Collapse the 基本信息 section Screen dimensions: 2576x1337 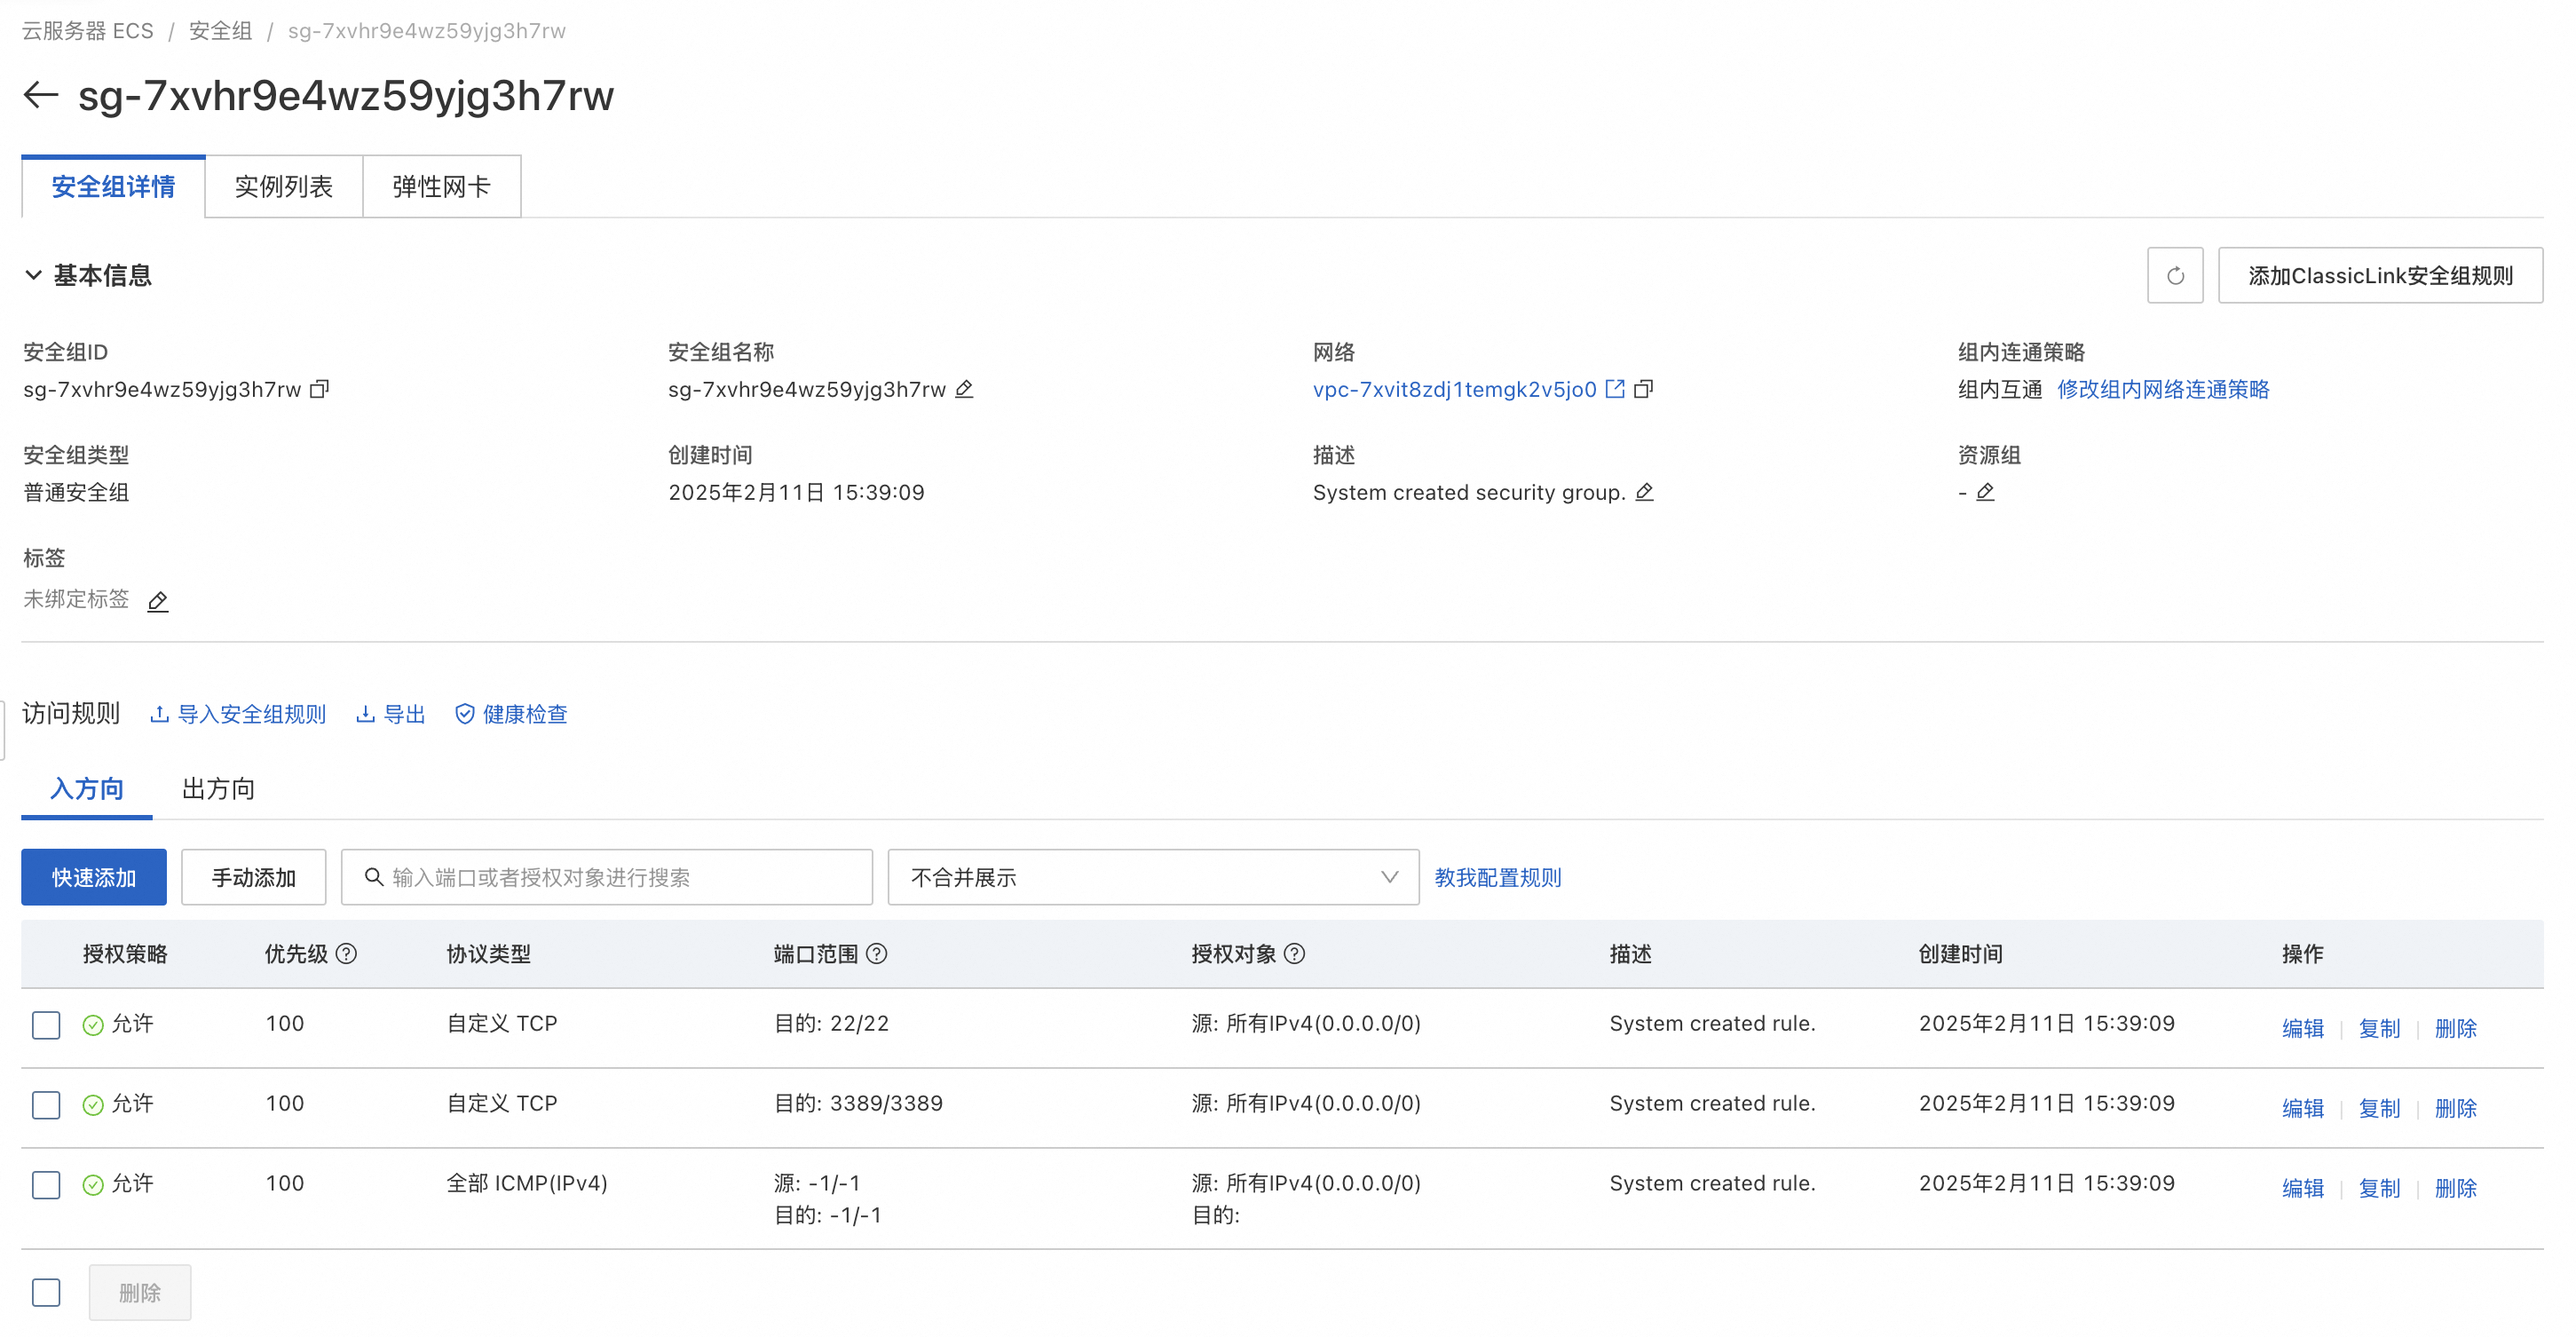[x=33, y=276]
